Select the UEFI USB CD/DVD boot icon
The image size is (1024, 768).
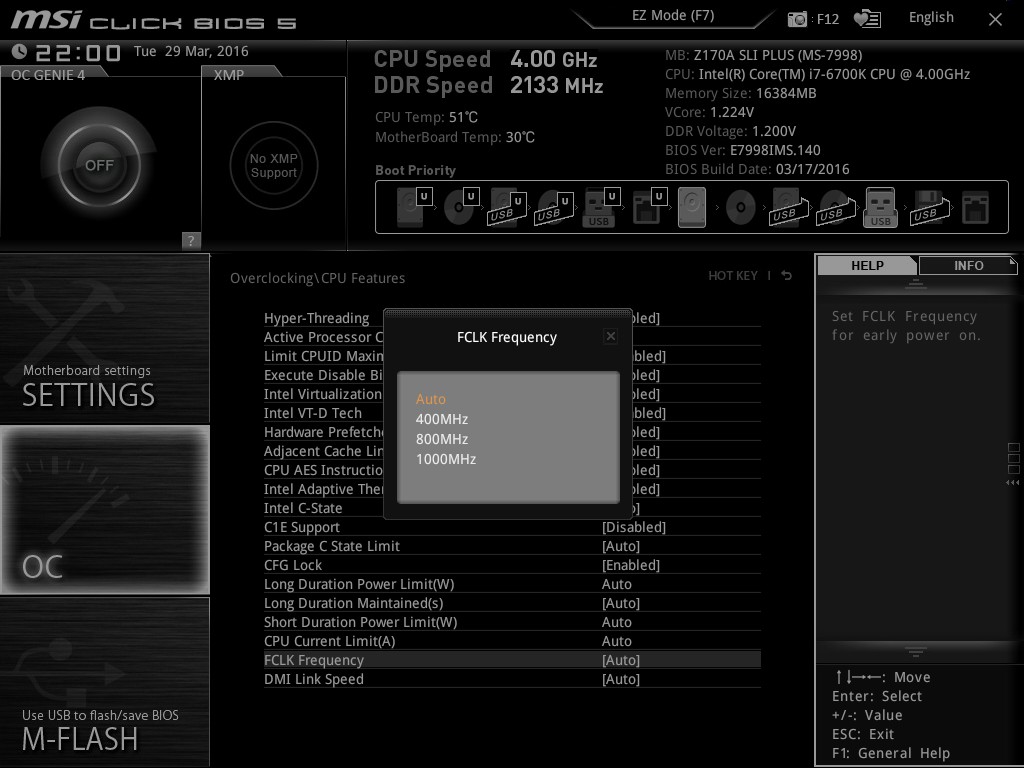tap(554, 207)
